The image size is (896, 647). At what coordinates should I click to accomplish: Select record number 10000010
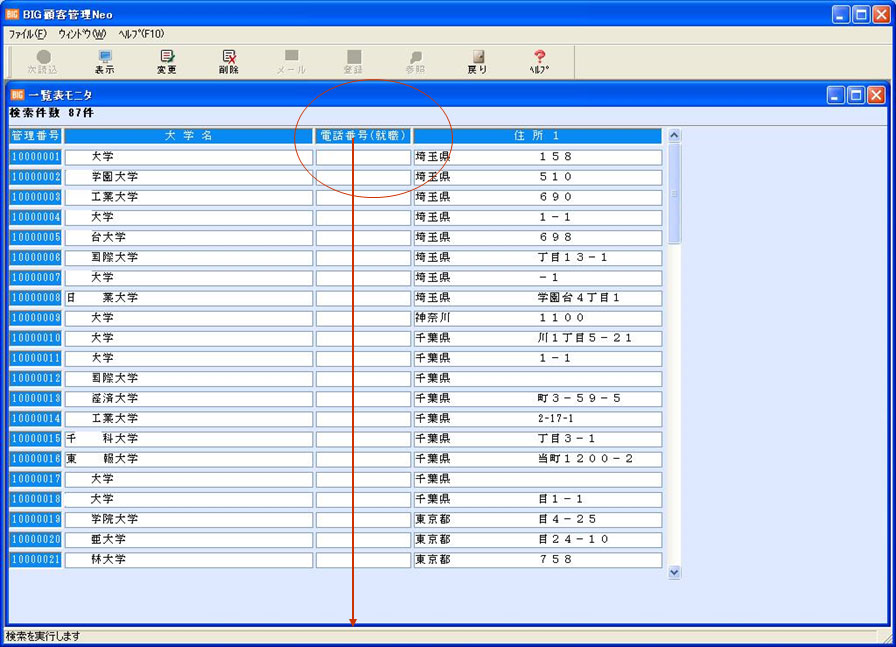35,338
